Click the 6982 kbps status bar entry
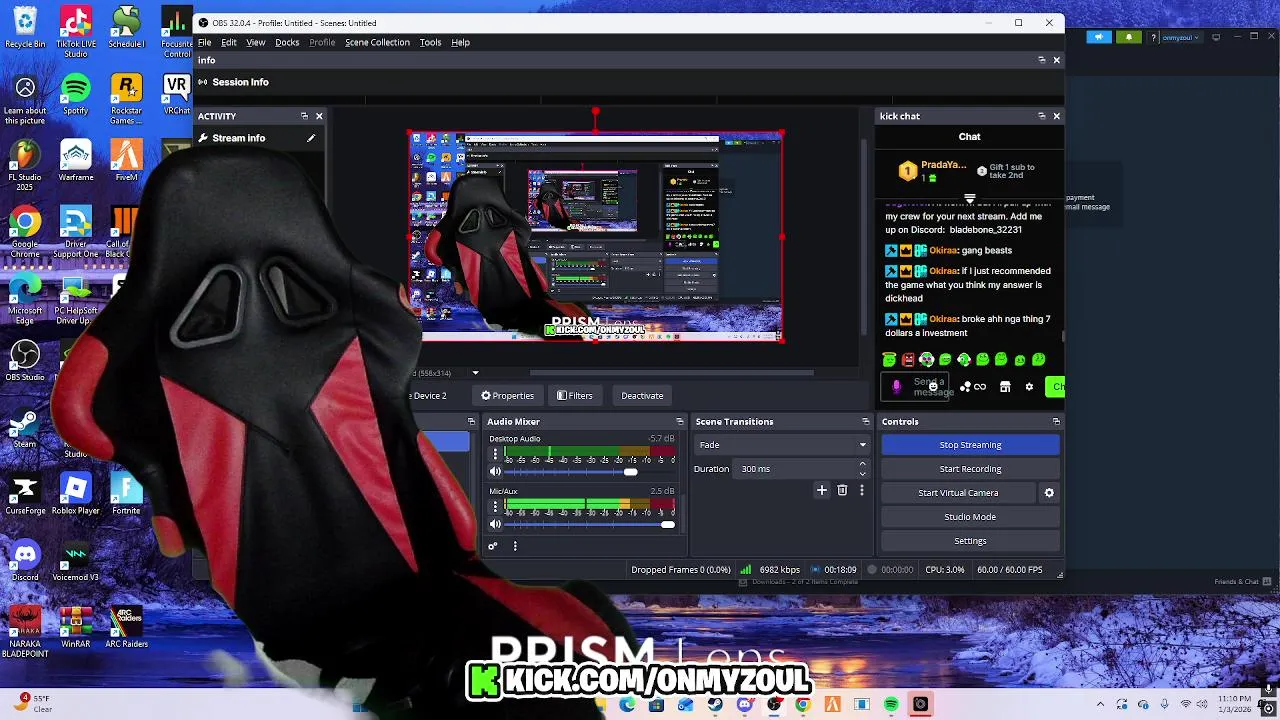This screenshot has width=1280, height=720. pyautogui.click(x=779, y=570)
